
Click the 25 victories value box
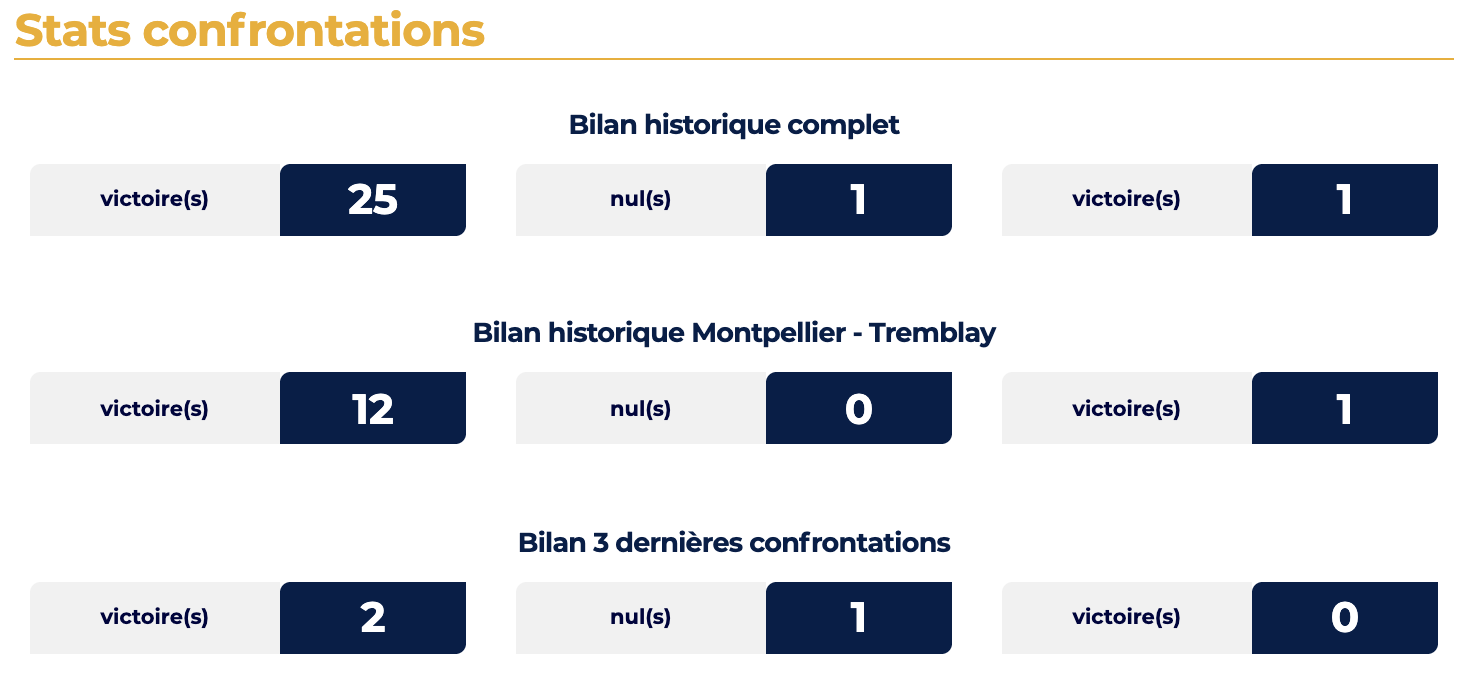[x=373, y=200]
